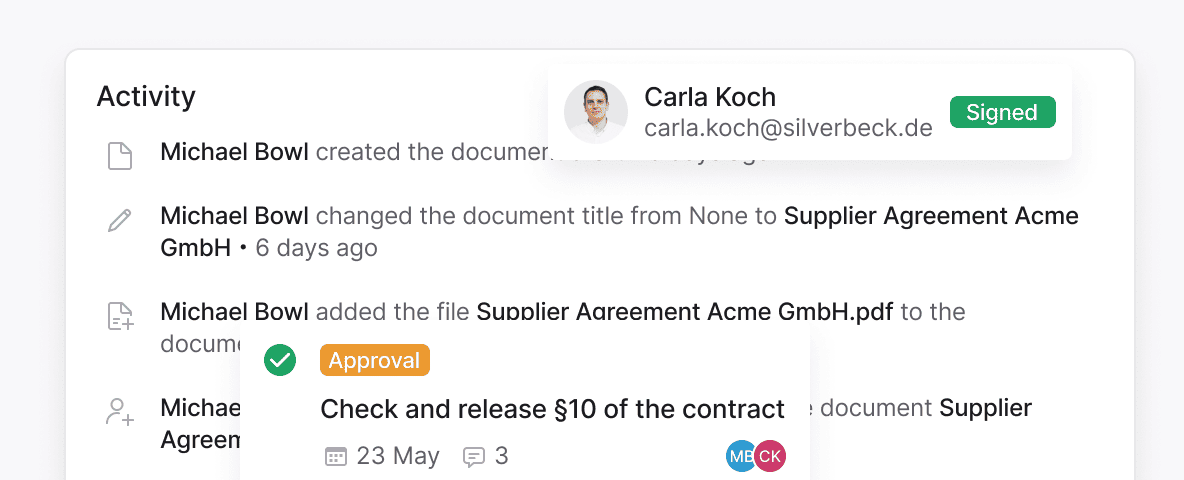Click the orange Approval tag
This screenshot has width=1184, height=480.
[375, 360]
